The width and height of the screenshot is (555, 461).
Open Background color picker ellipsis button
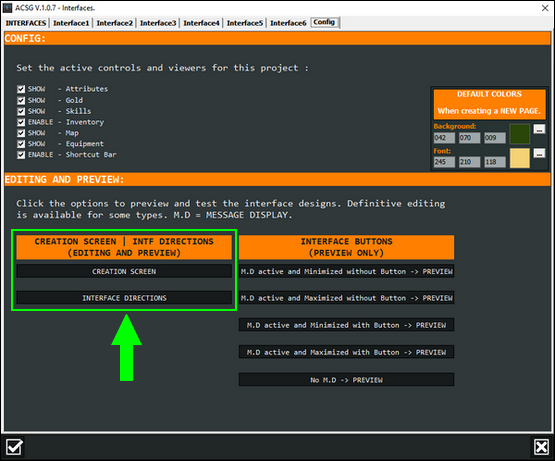(539, 129)
